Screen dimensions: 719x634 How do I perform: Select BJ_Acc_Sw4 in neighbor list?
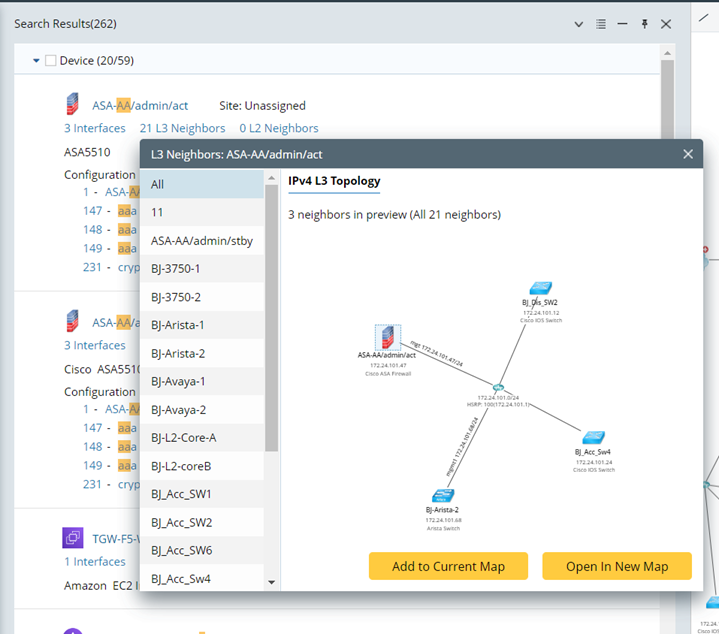(x=202, y=579)
